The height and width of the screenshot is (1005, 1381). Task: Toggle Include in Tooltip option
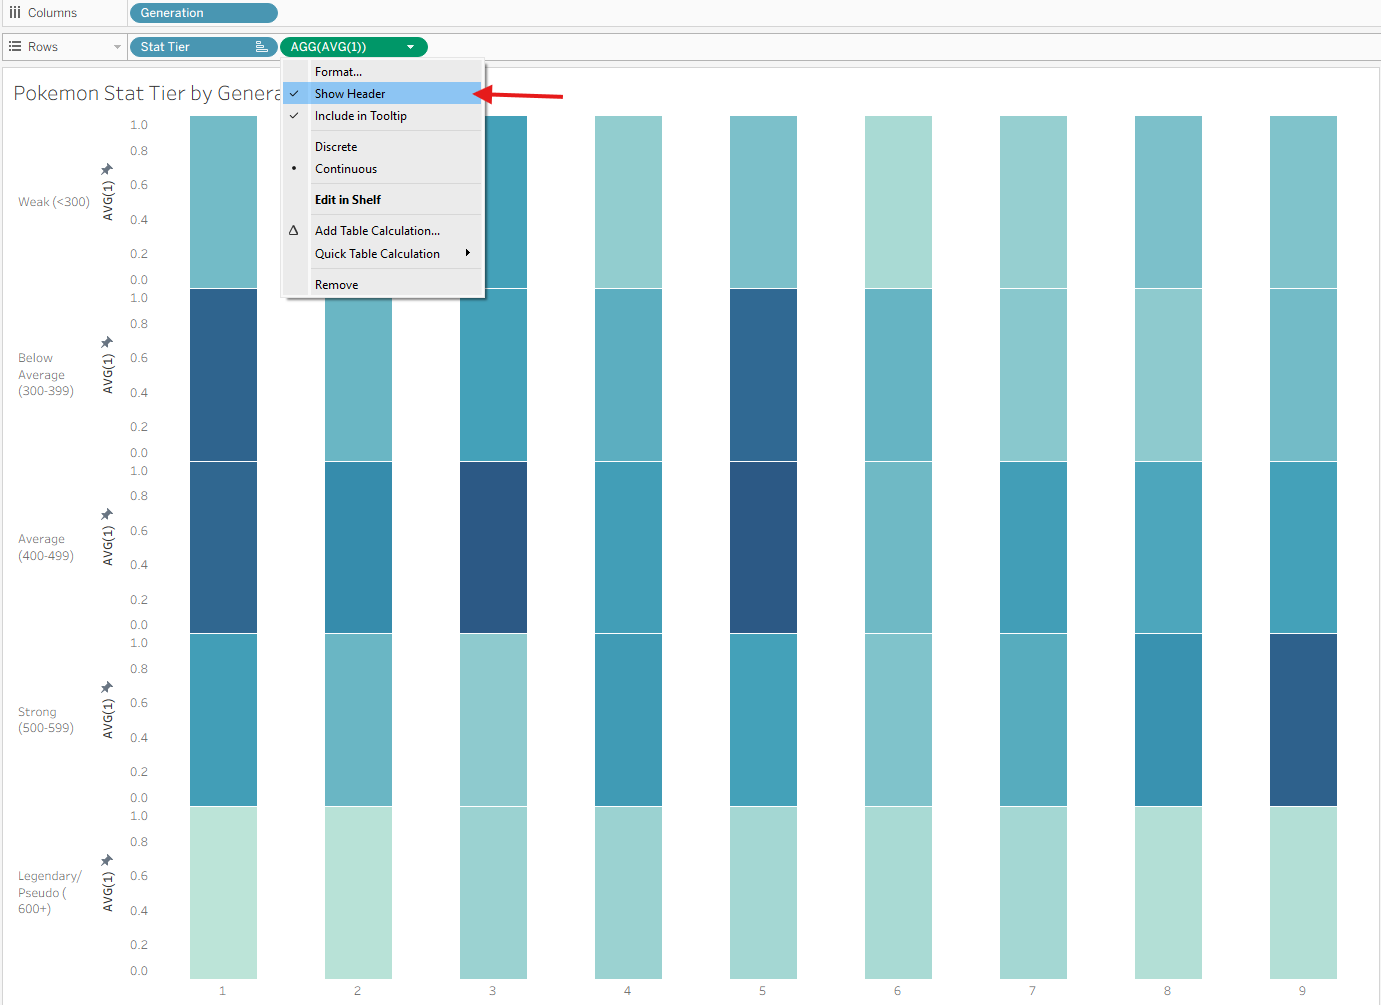pyautogui.click(x=383, y=116)
